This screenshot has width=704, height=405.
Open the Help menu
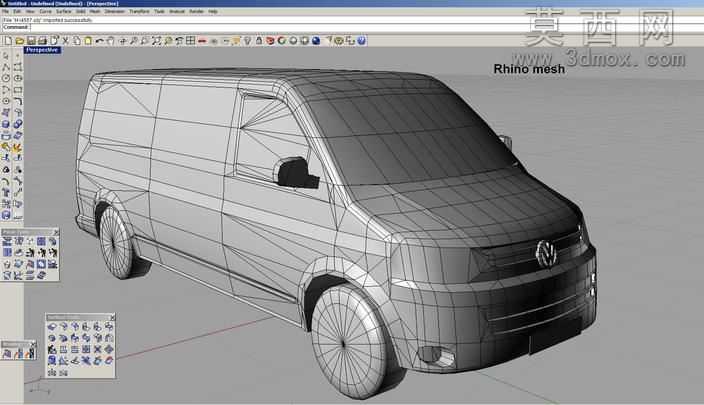[213, 11]
